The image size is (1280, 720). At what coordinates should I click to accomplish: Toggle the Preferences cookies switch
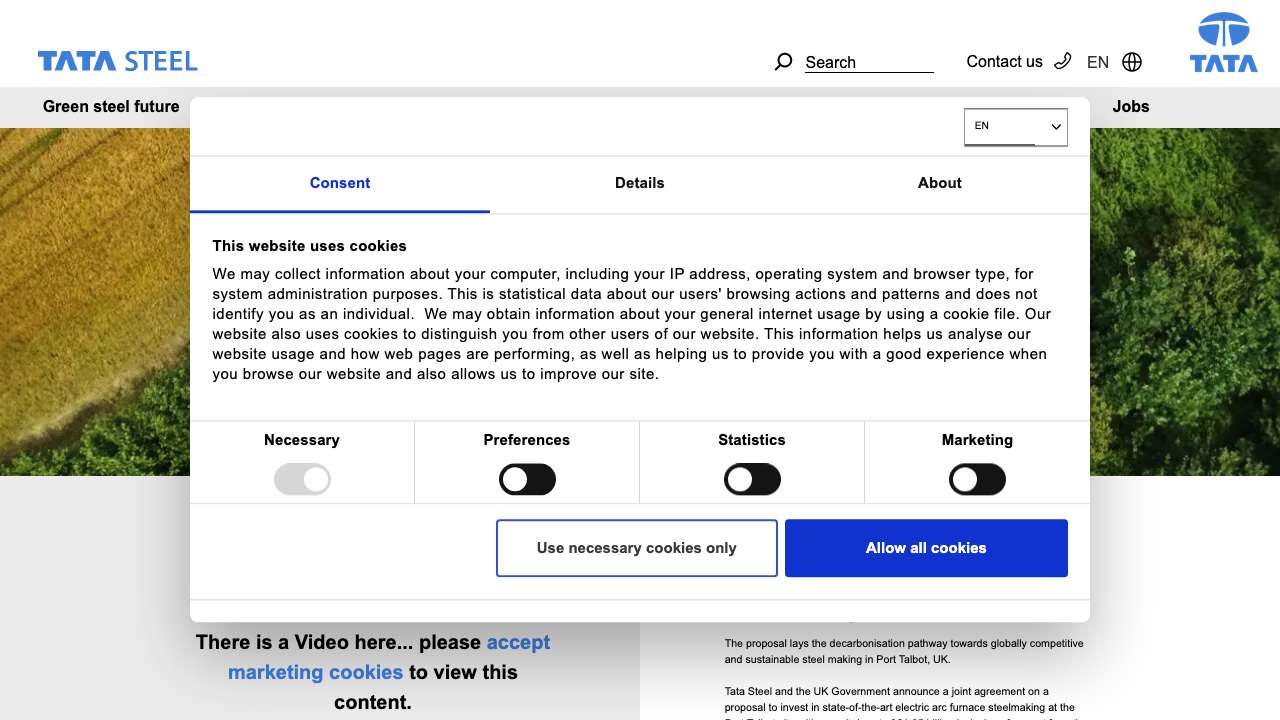tap(527, 480)
